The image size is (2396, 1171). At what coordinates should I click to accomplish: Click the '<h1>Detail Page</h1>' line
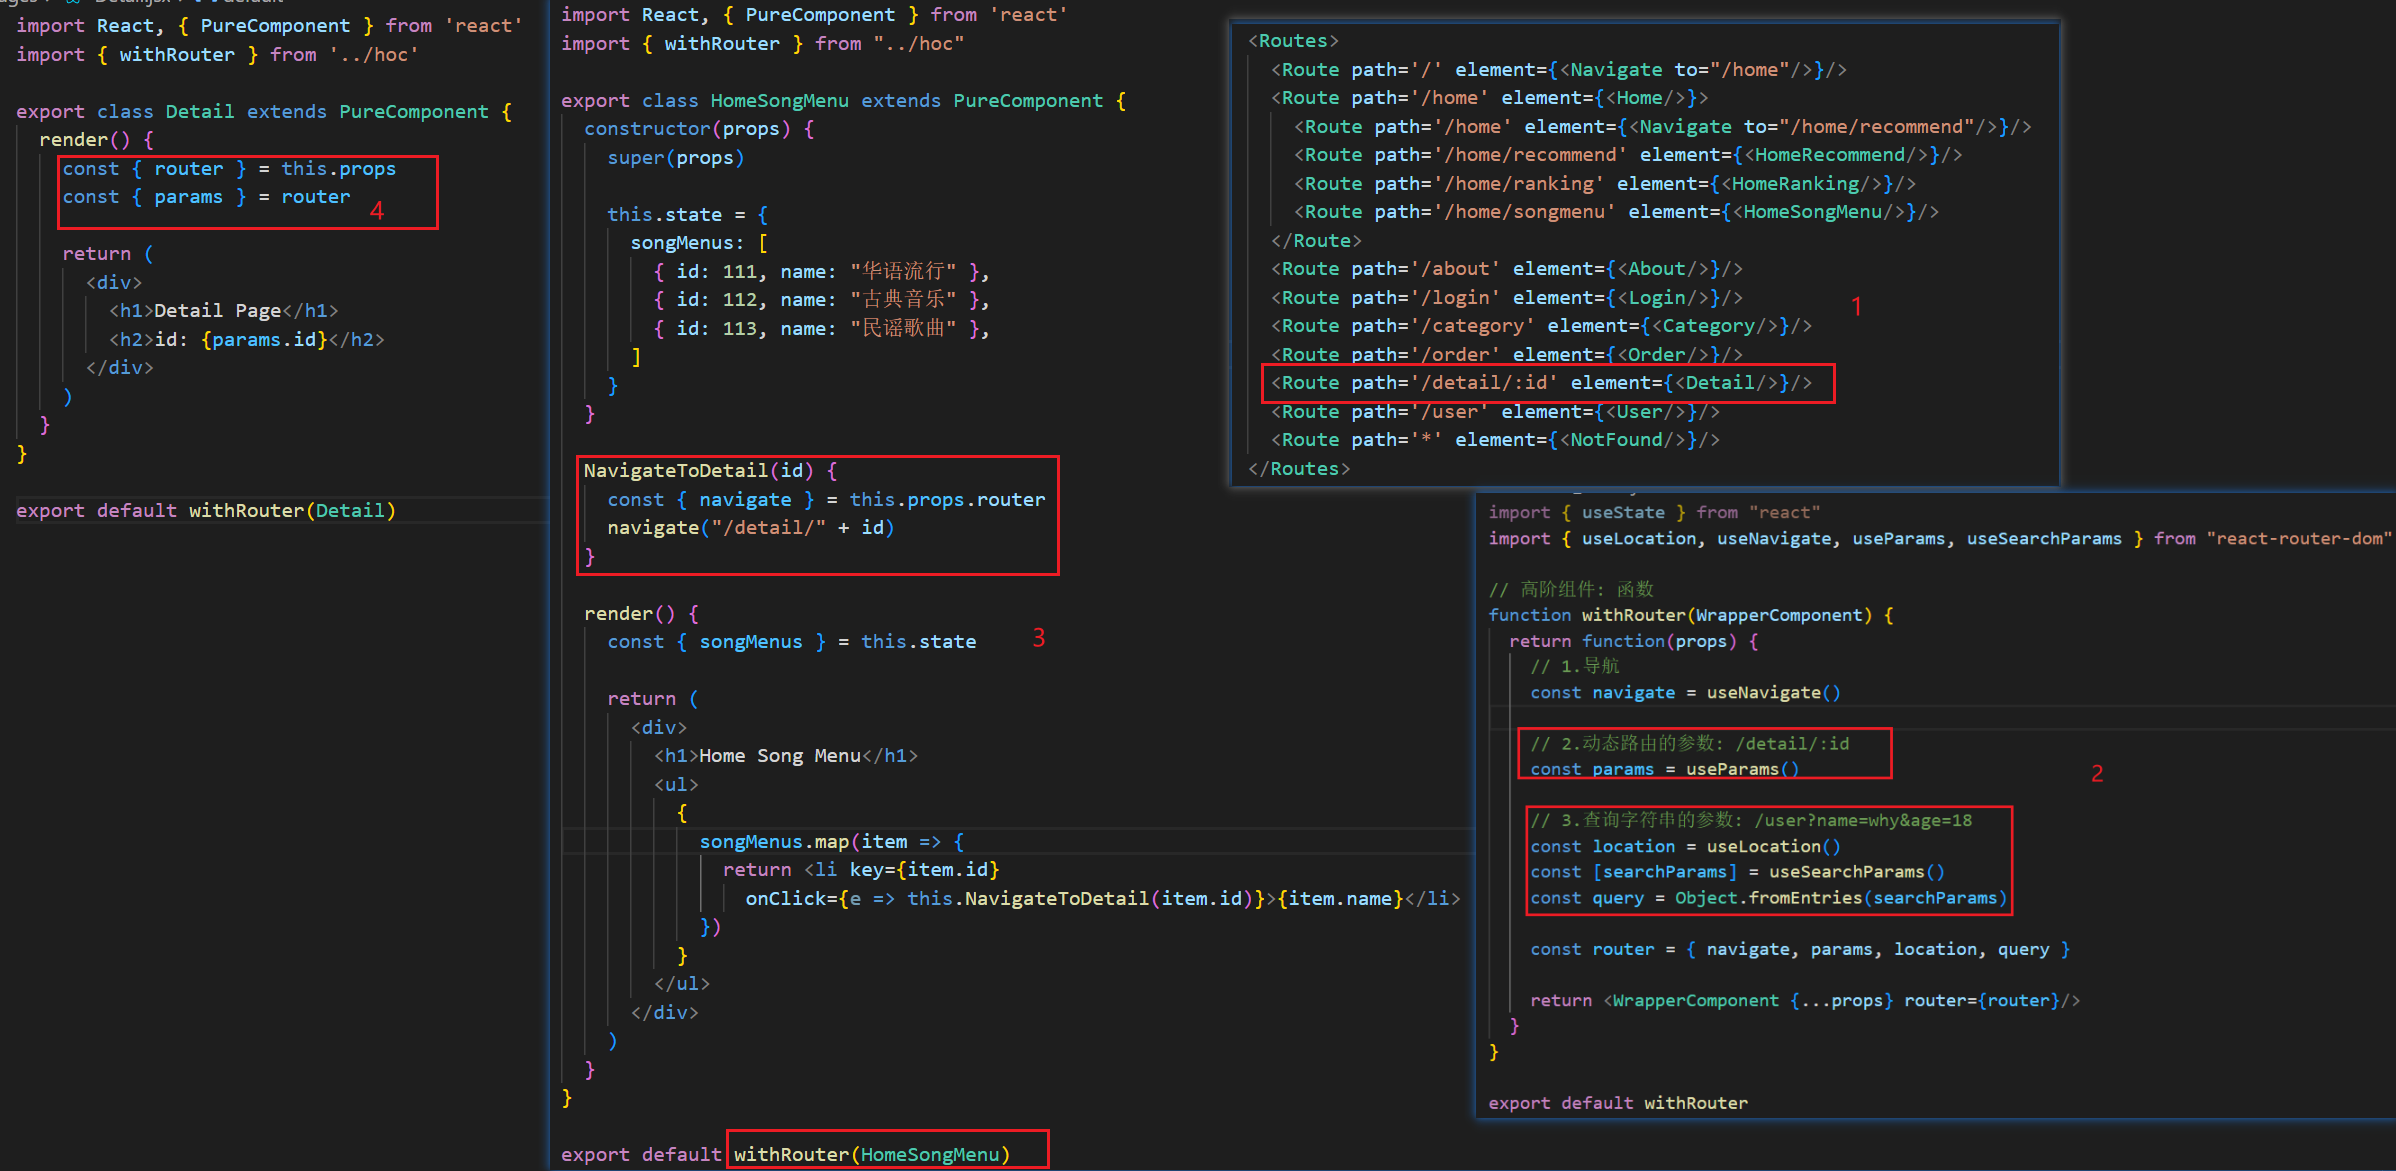coord(224,311)
